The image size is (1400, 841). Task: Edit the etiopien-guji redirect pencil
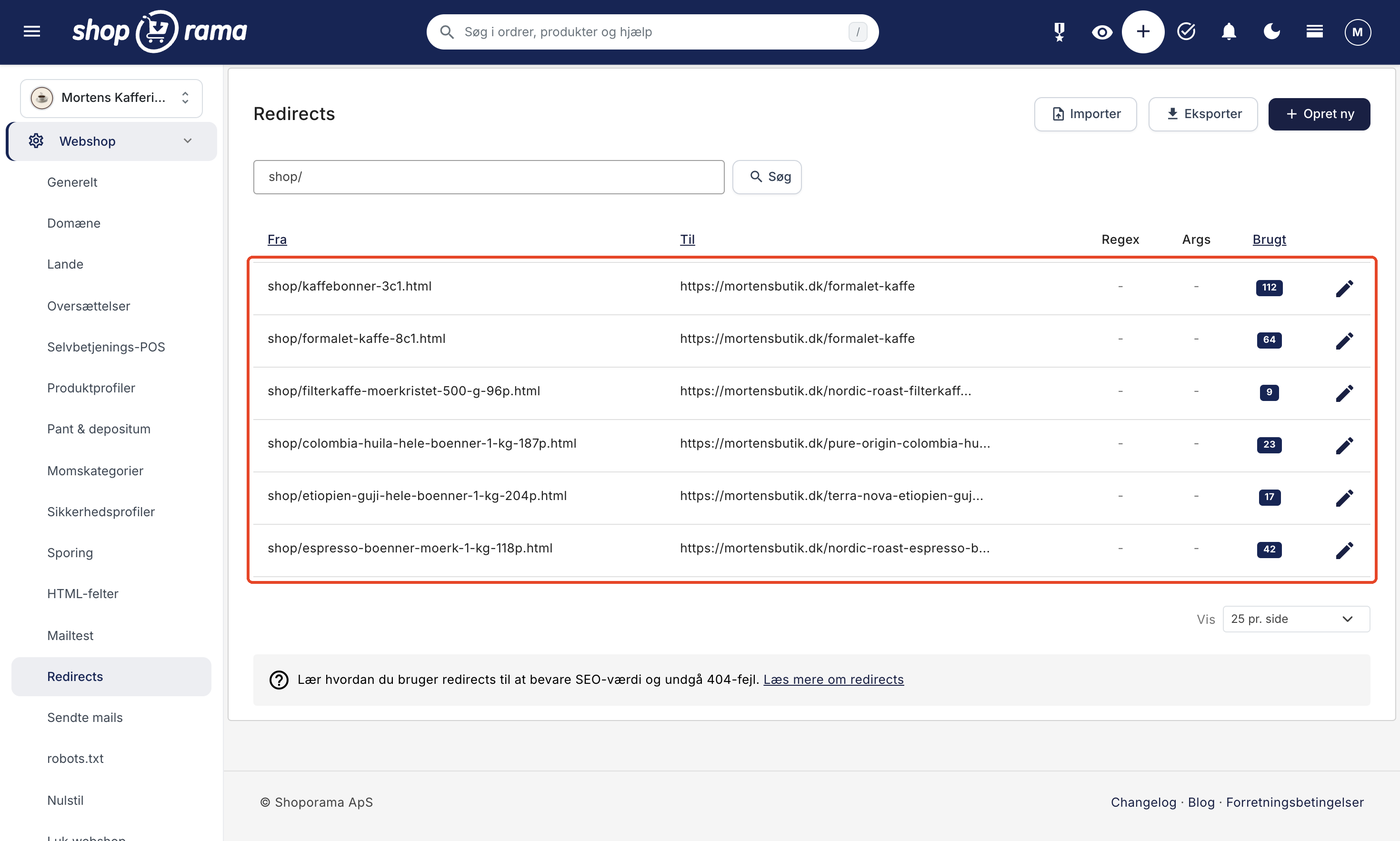click(x=1345, y=497)
